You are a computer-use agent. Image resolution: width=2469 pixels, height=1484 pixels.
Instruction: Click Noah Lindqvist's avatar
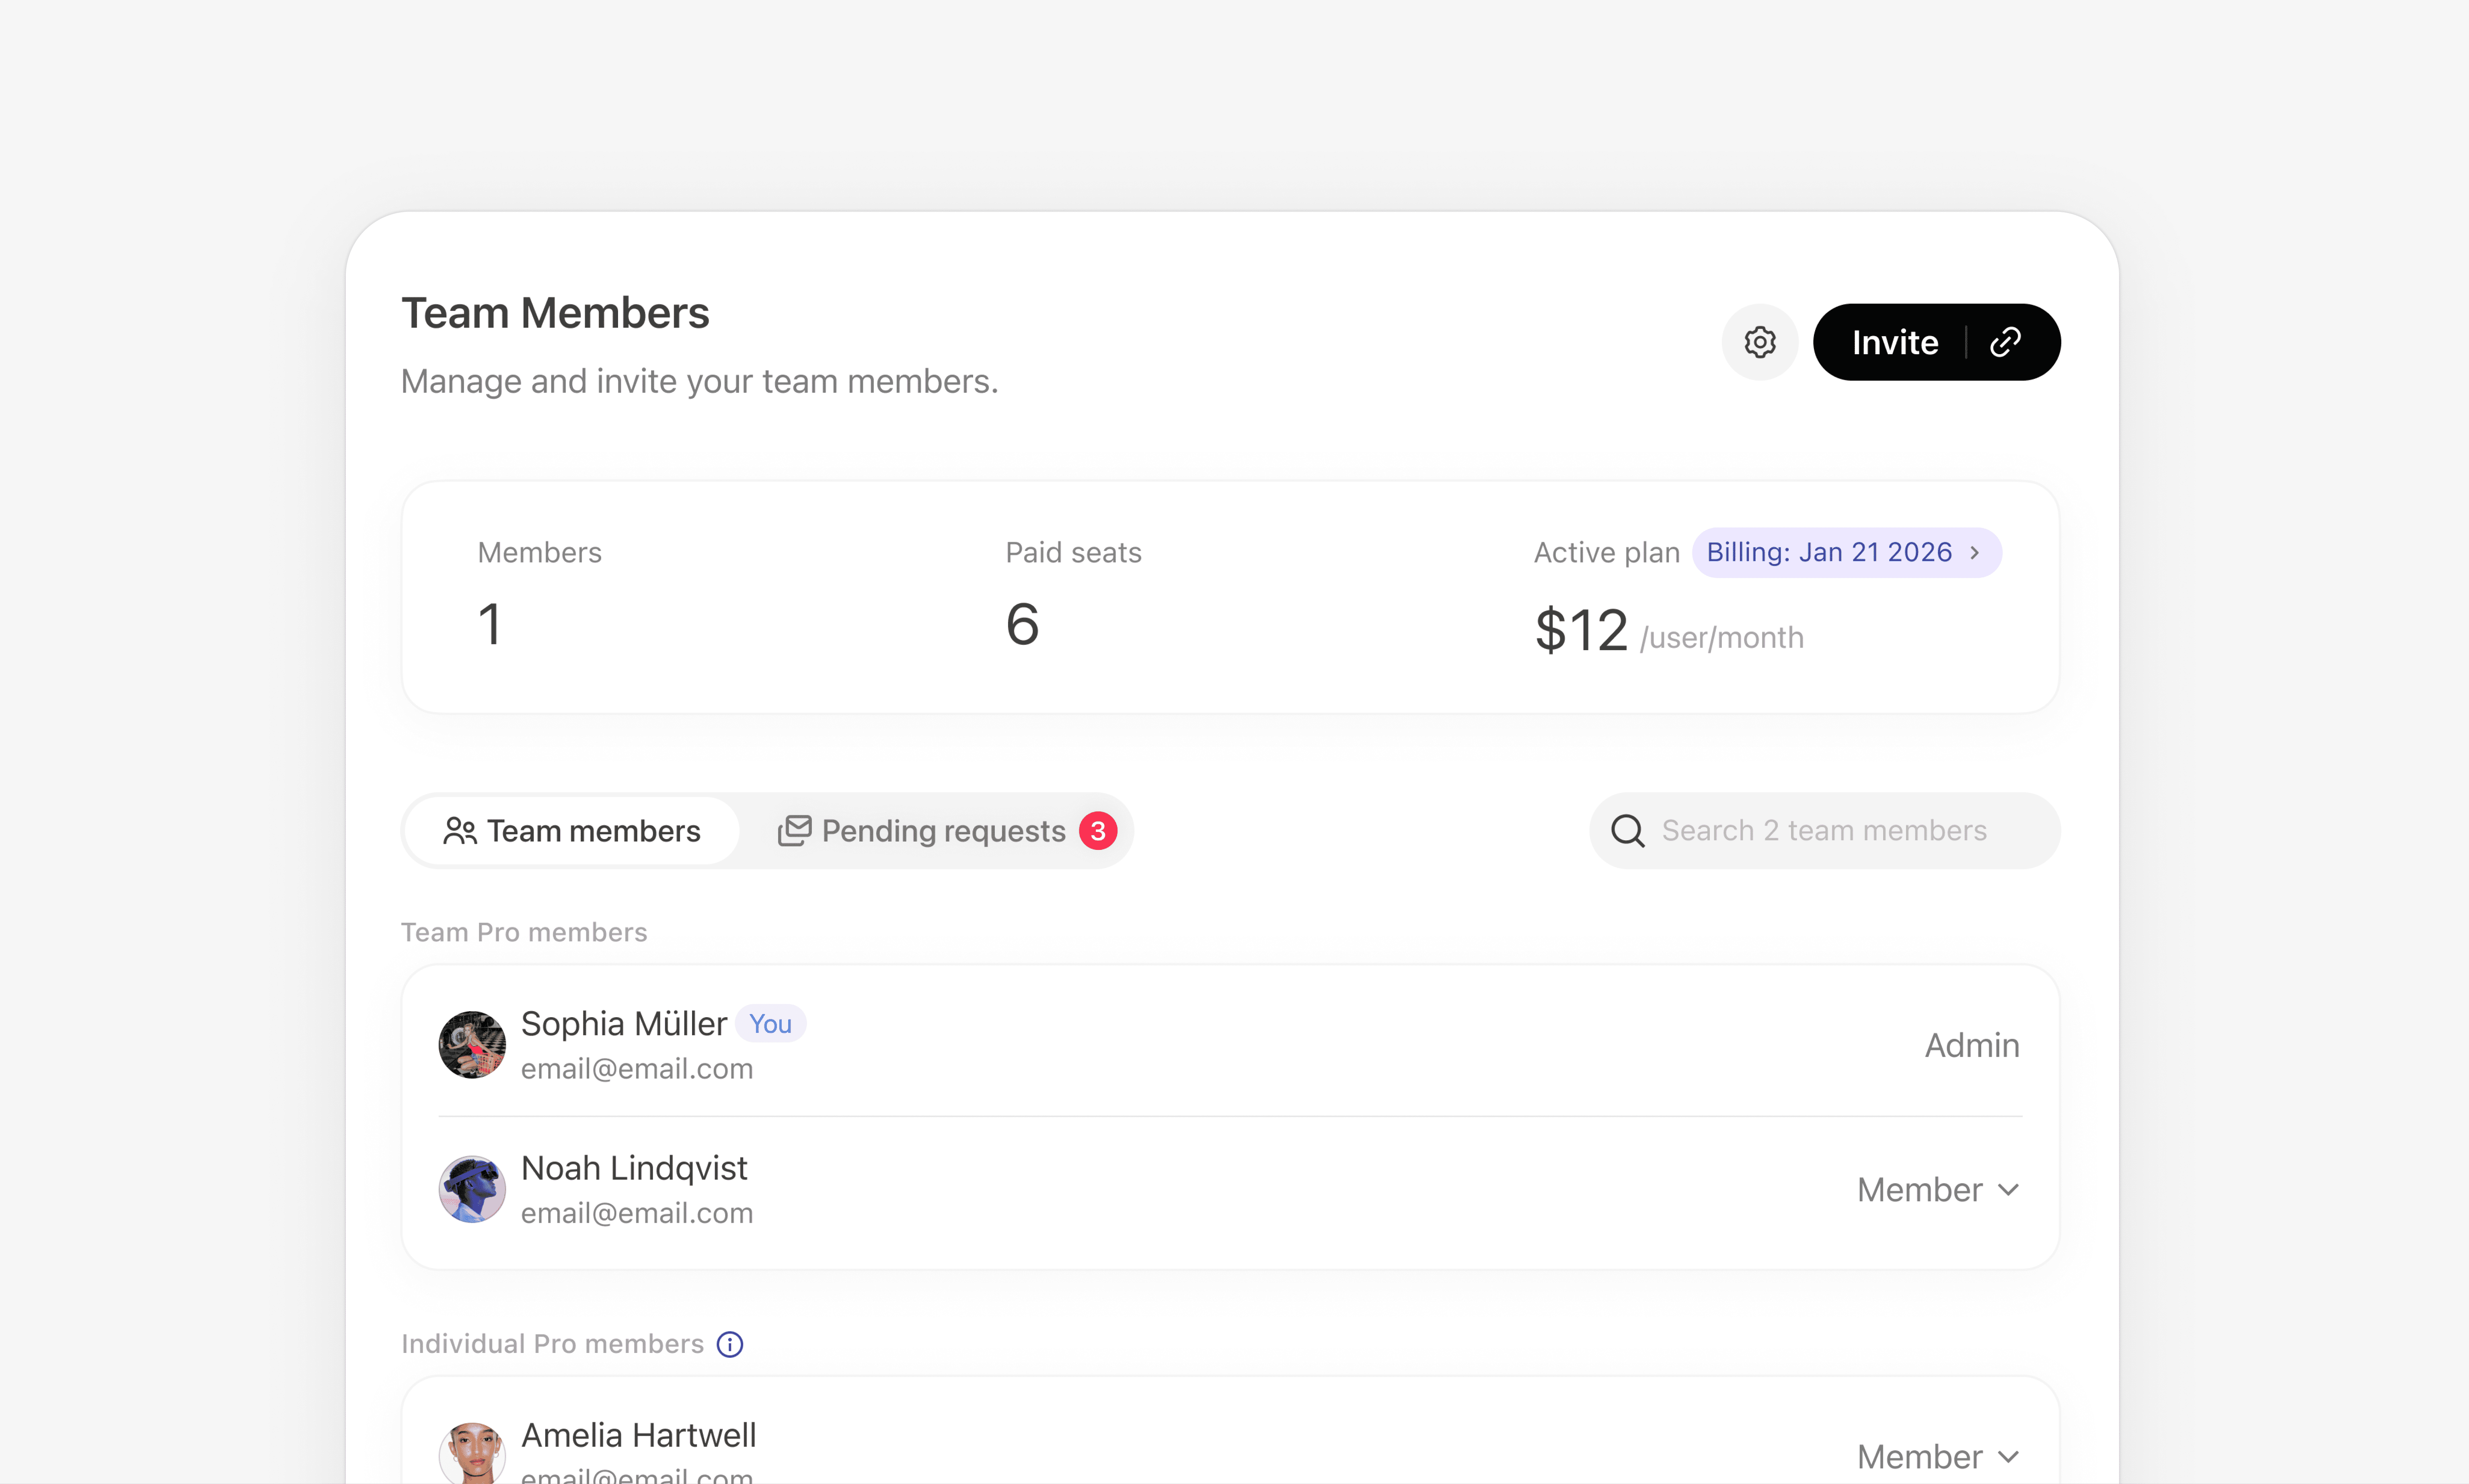[x=472, y=1189]
